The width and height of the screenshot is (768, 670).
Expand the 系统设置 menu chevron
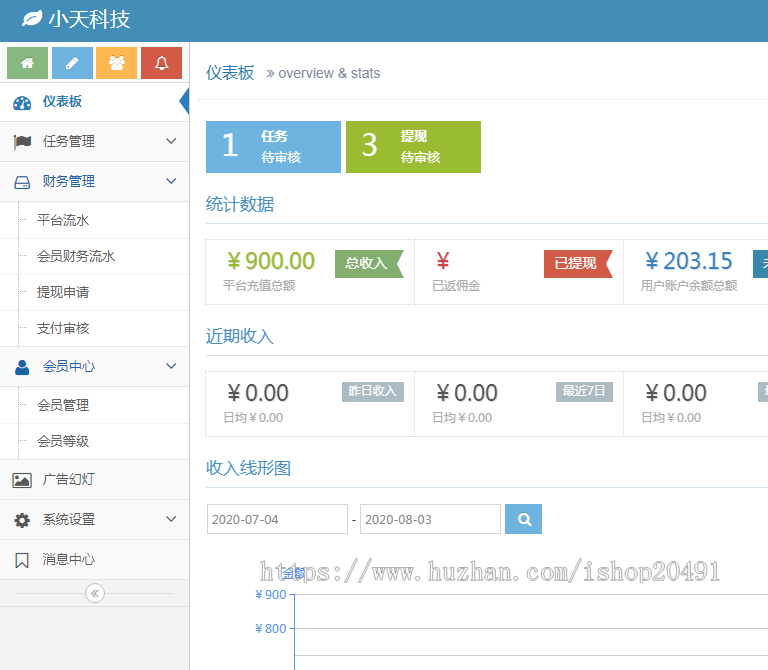(171, 519)
